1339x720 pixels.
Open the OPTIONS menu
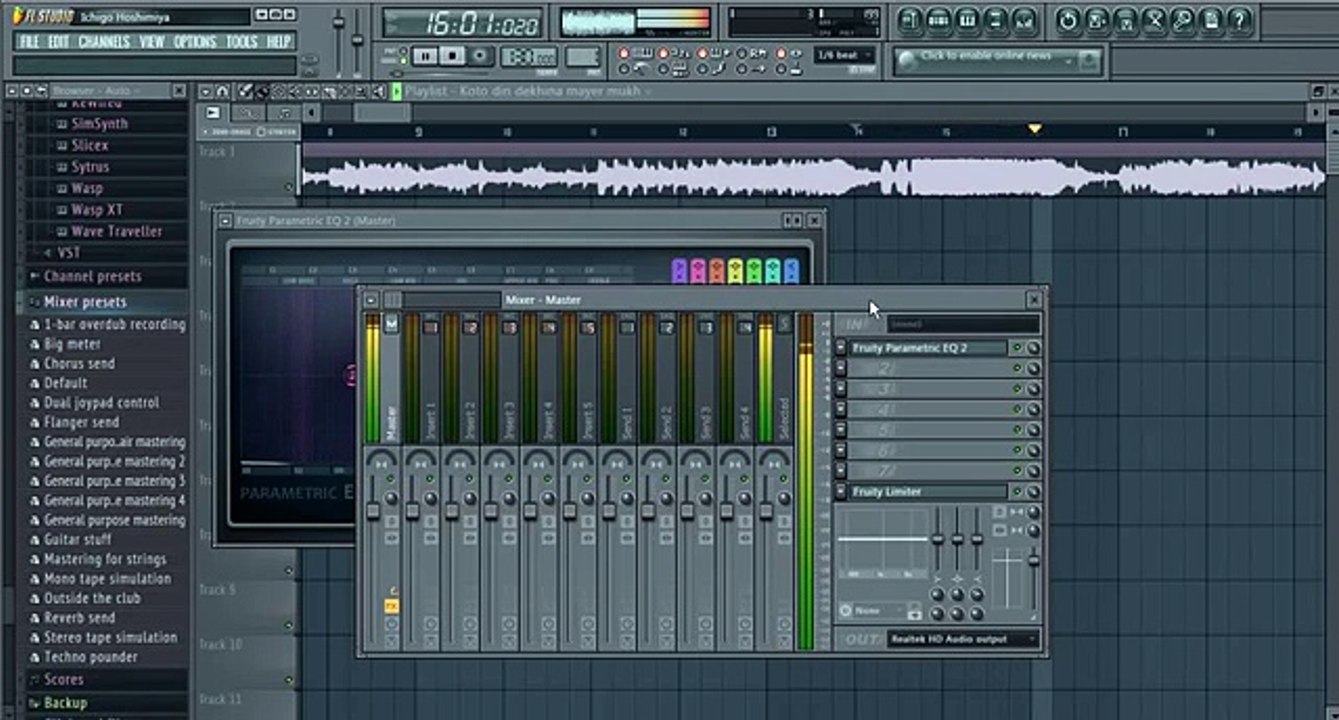coord(195,42)
